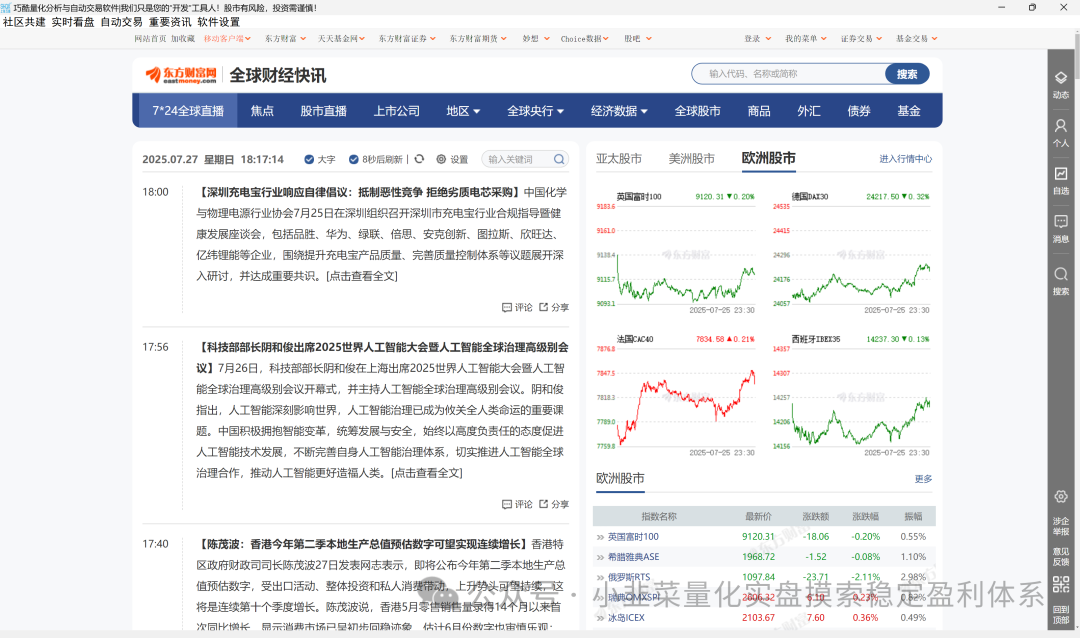Click the QR code icon in the sidebar
1080x638 pixels.
pyautogui.click(x=1061, y=584)
